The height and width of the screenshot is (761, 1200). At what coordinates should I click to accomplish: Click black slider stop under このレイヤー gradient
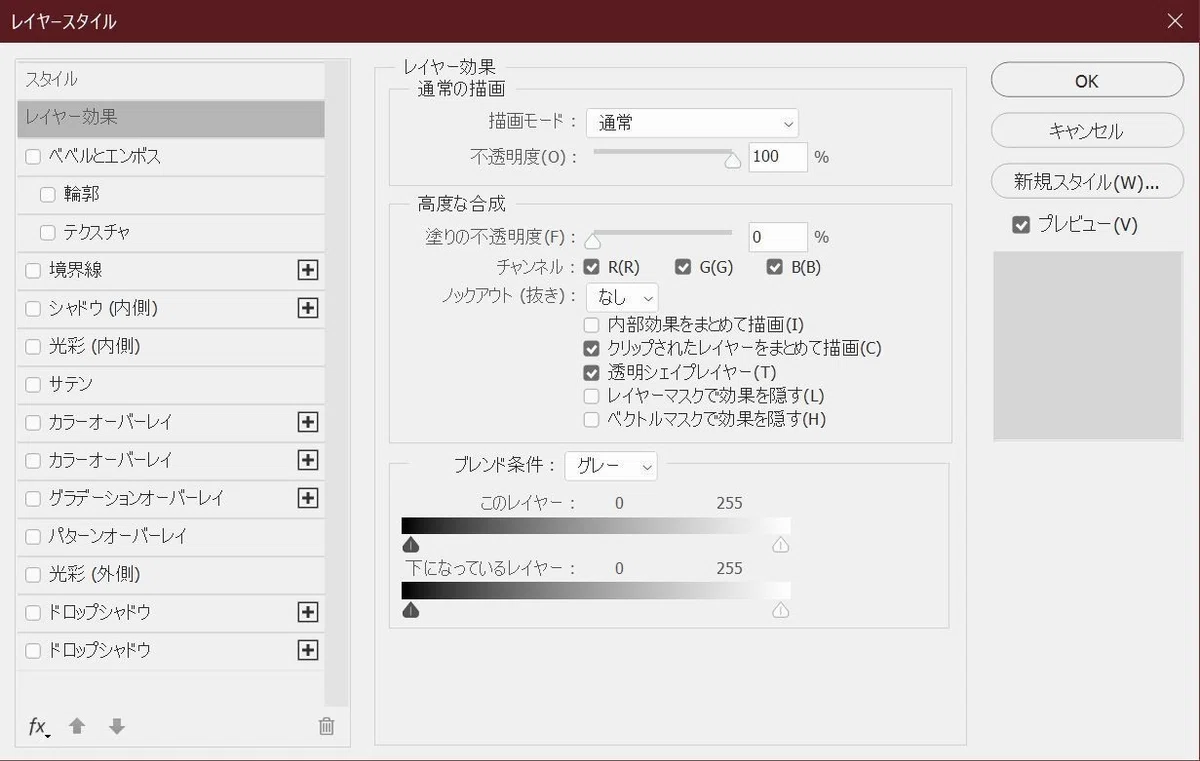click(x=410, y=545)
